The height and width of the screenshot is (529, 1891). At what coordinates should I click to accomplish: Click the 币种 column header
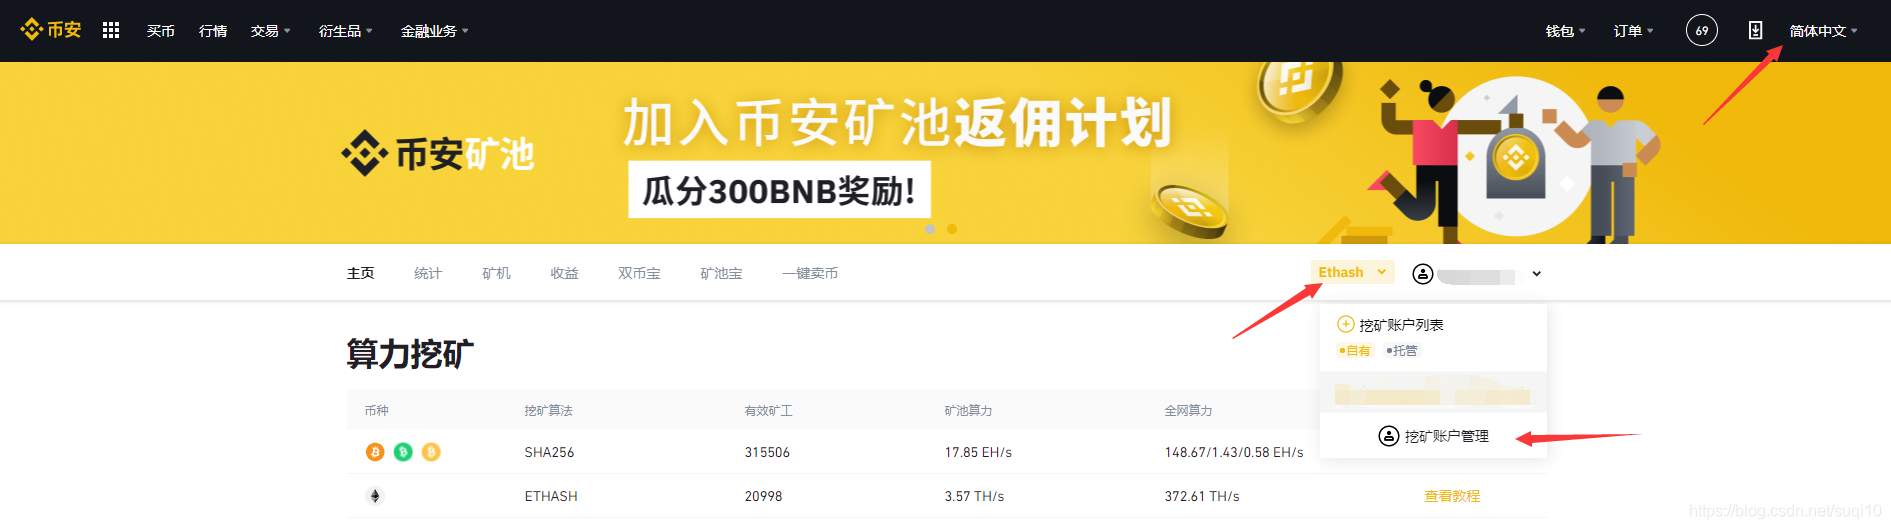(x=376, y=411)
